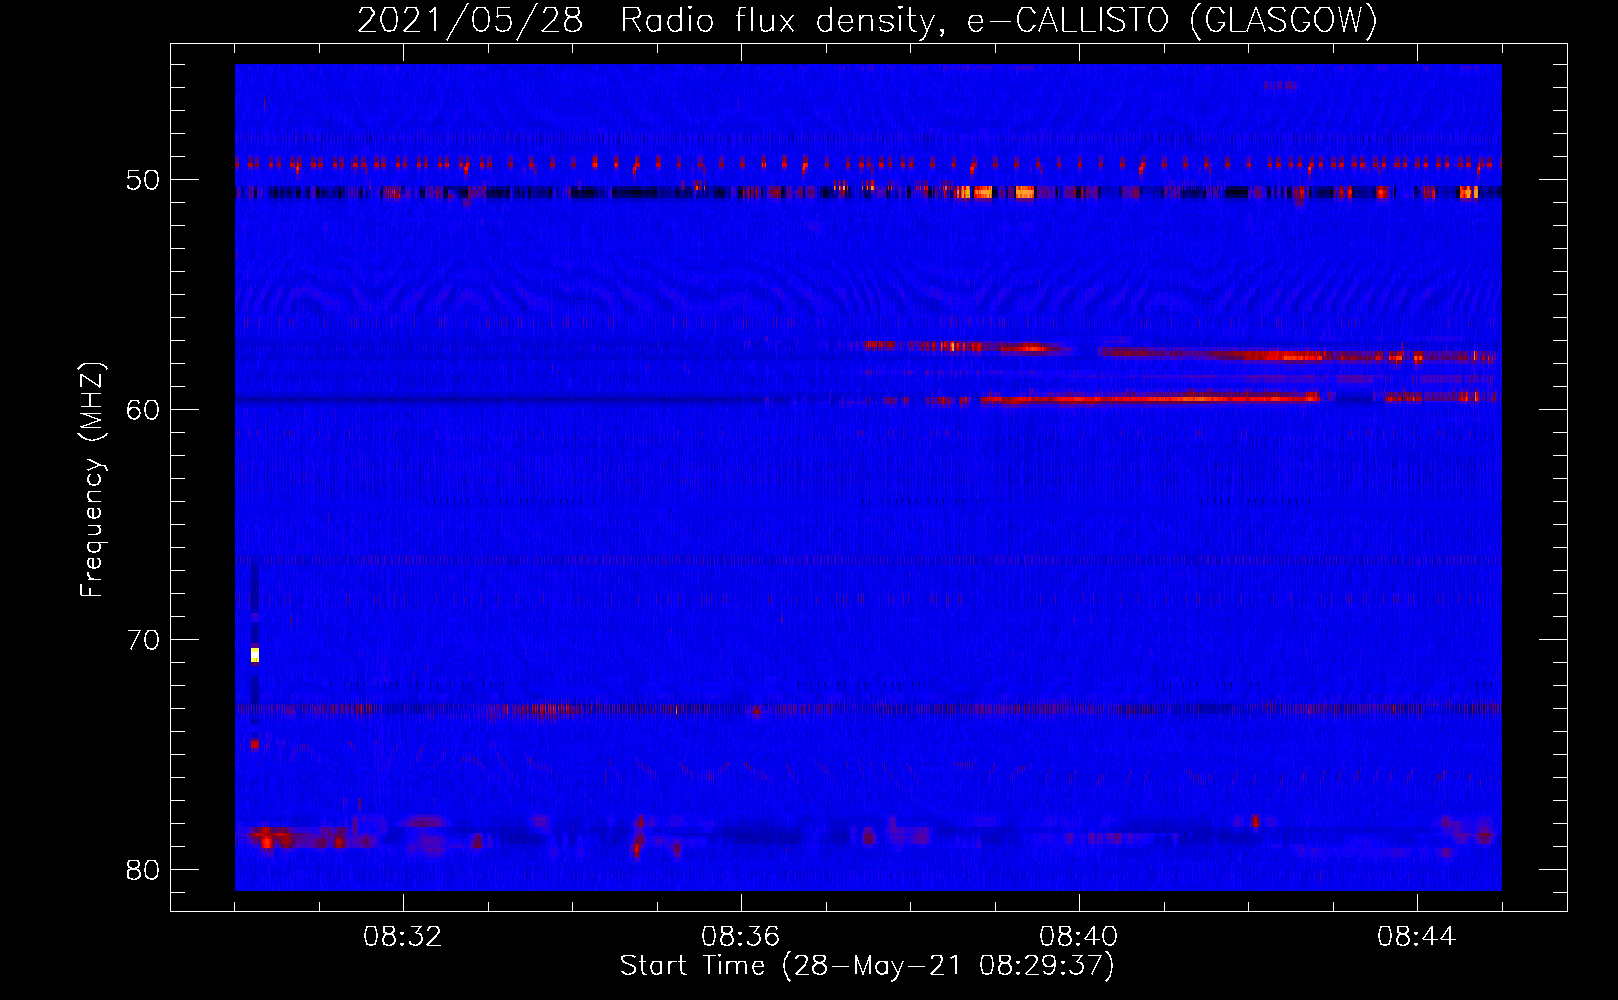Click the "Start Time (28-May-21 08:29:37)" label

867,966
